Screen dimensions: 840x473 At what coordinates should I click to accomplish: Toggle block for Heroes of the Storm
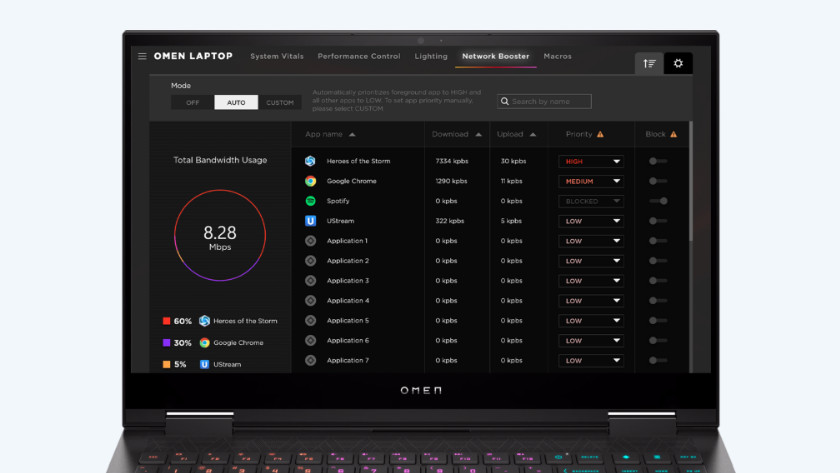pyautogui.click(x=658, y=161)
